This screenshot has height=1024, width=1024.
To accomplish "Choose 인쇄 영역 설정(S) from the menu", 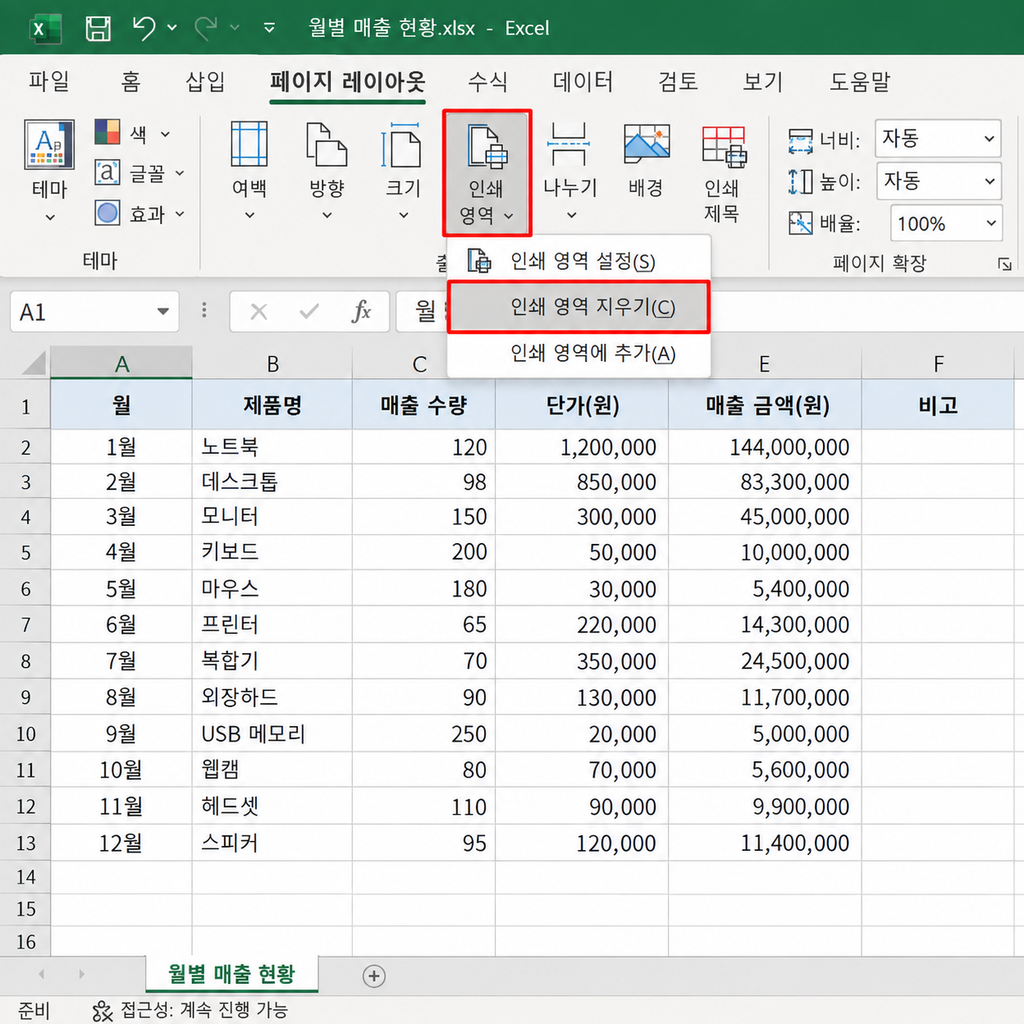I will click(579, 261).
